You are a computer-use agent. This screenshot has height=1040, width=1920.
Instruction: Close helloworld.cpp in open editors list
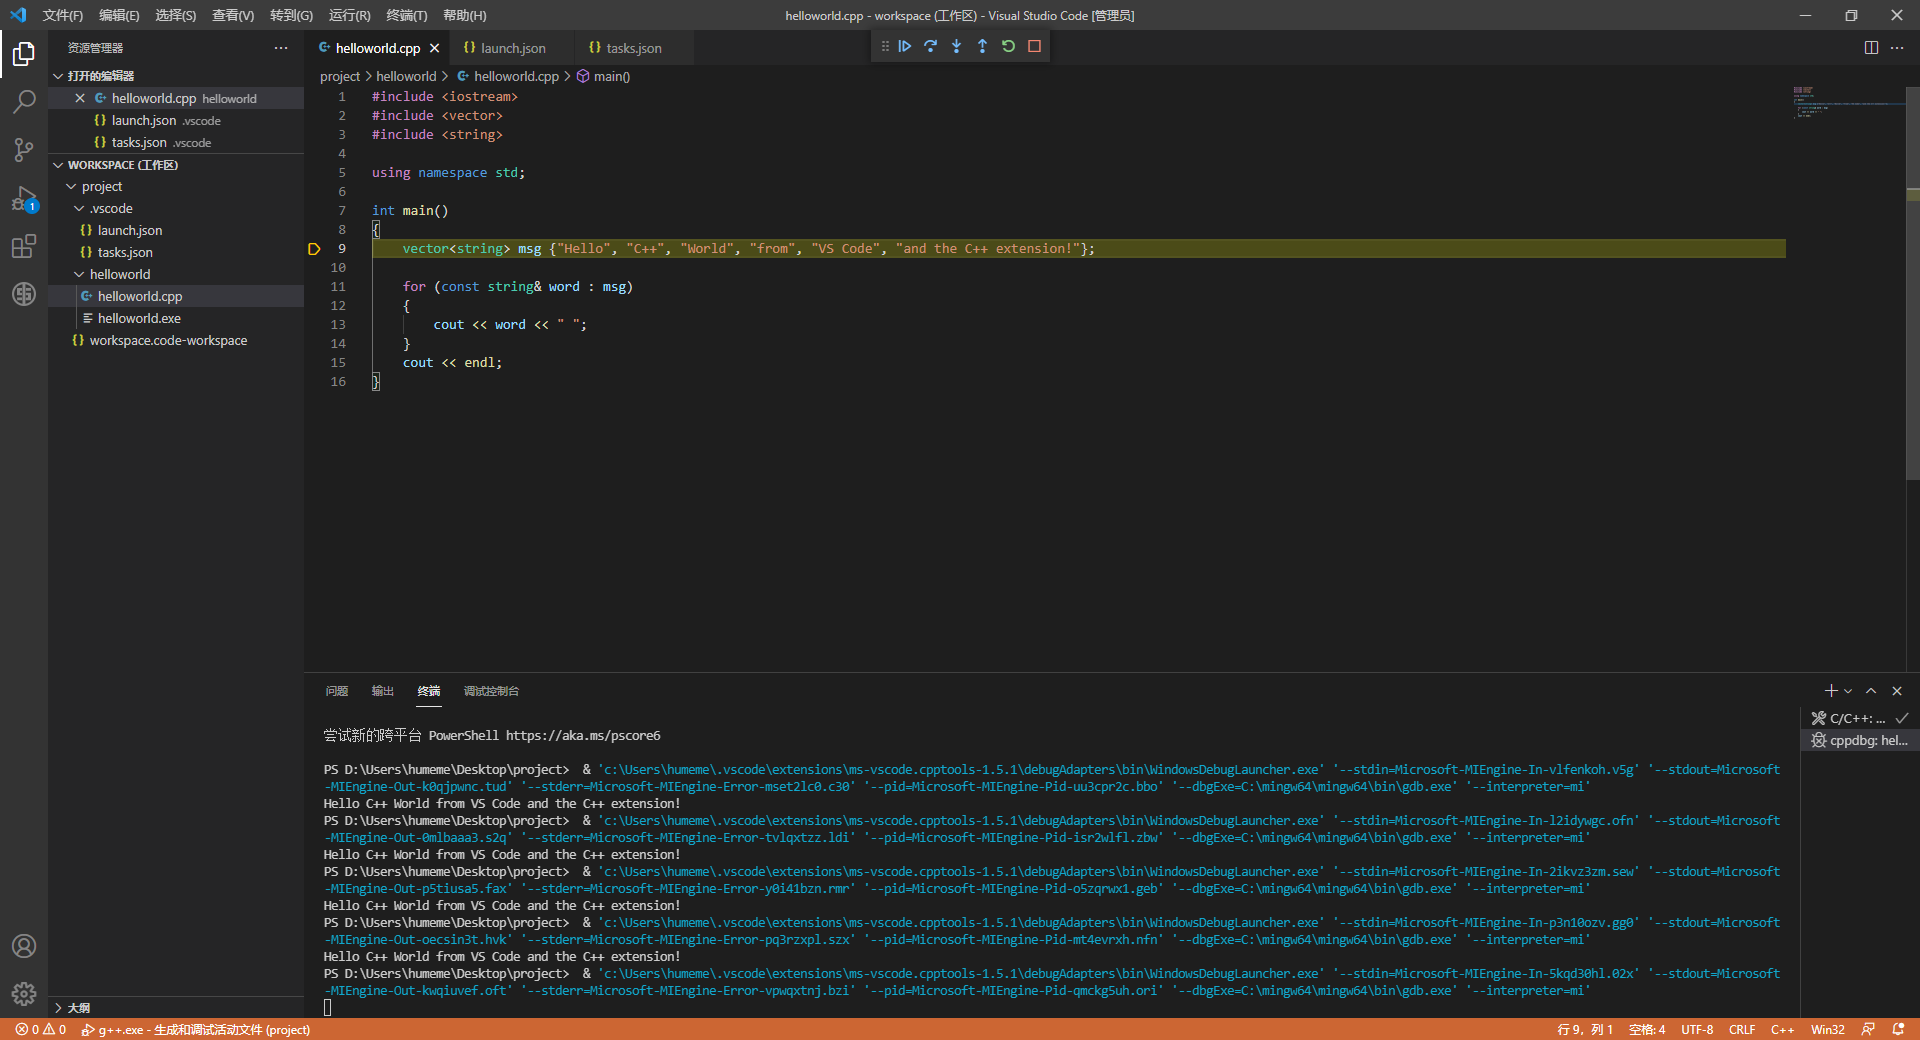pyautogui.click(x=80, y=98)
